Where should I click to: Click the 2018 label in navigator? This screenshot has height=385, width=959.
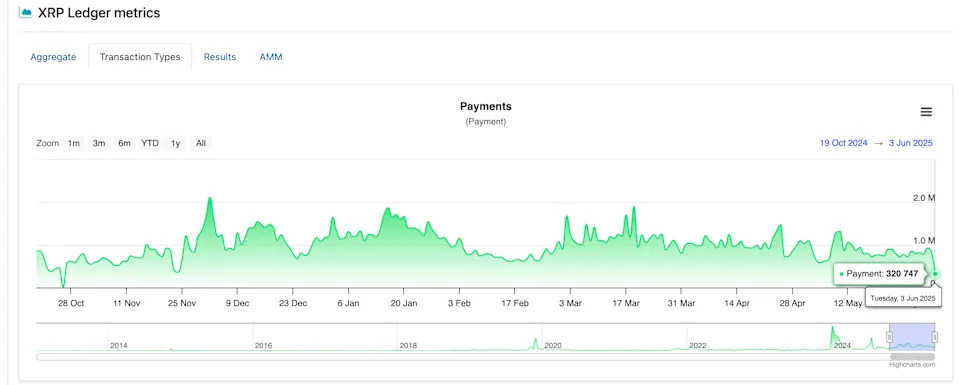tap(408, 346)
